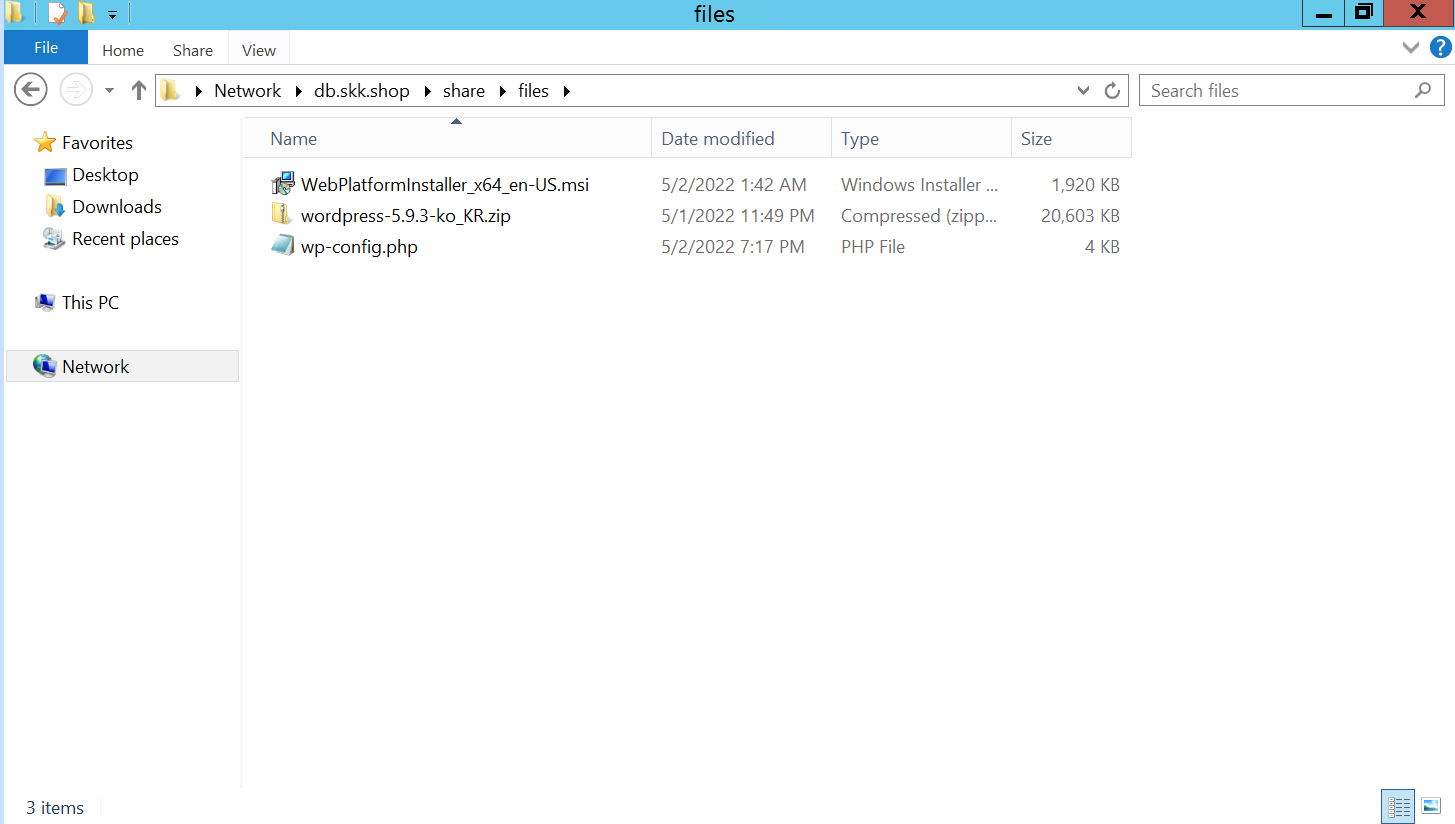
Task: Click the zip folder file icon
Action: (283, 215)
